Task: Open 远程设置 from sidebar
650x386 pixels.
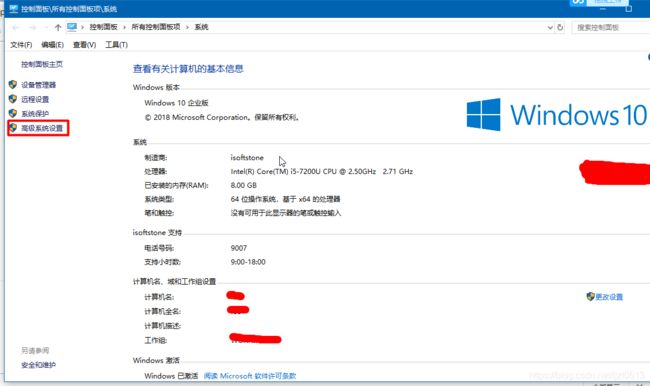Action: click(35, 100)
